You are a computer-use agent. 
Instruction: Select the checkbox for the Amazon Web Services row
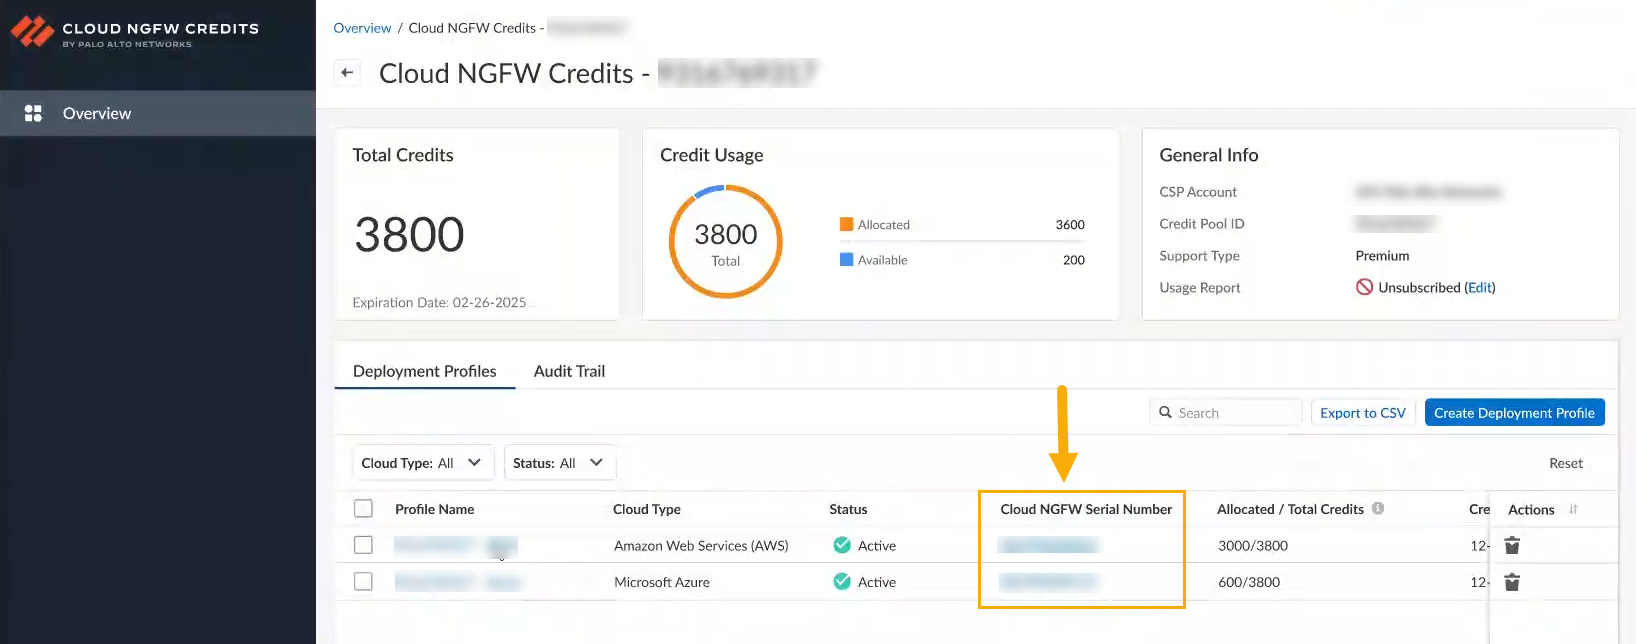[363, 545]
